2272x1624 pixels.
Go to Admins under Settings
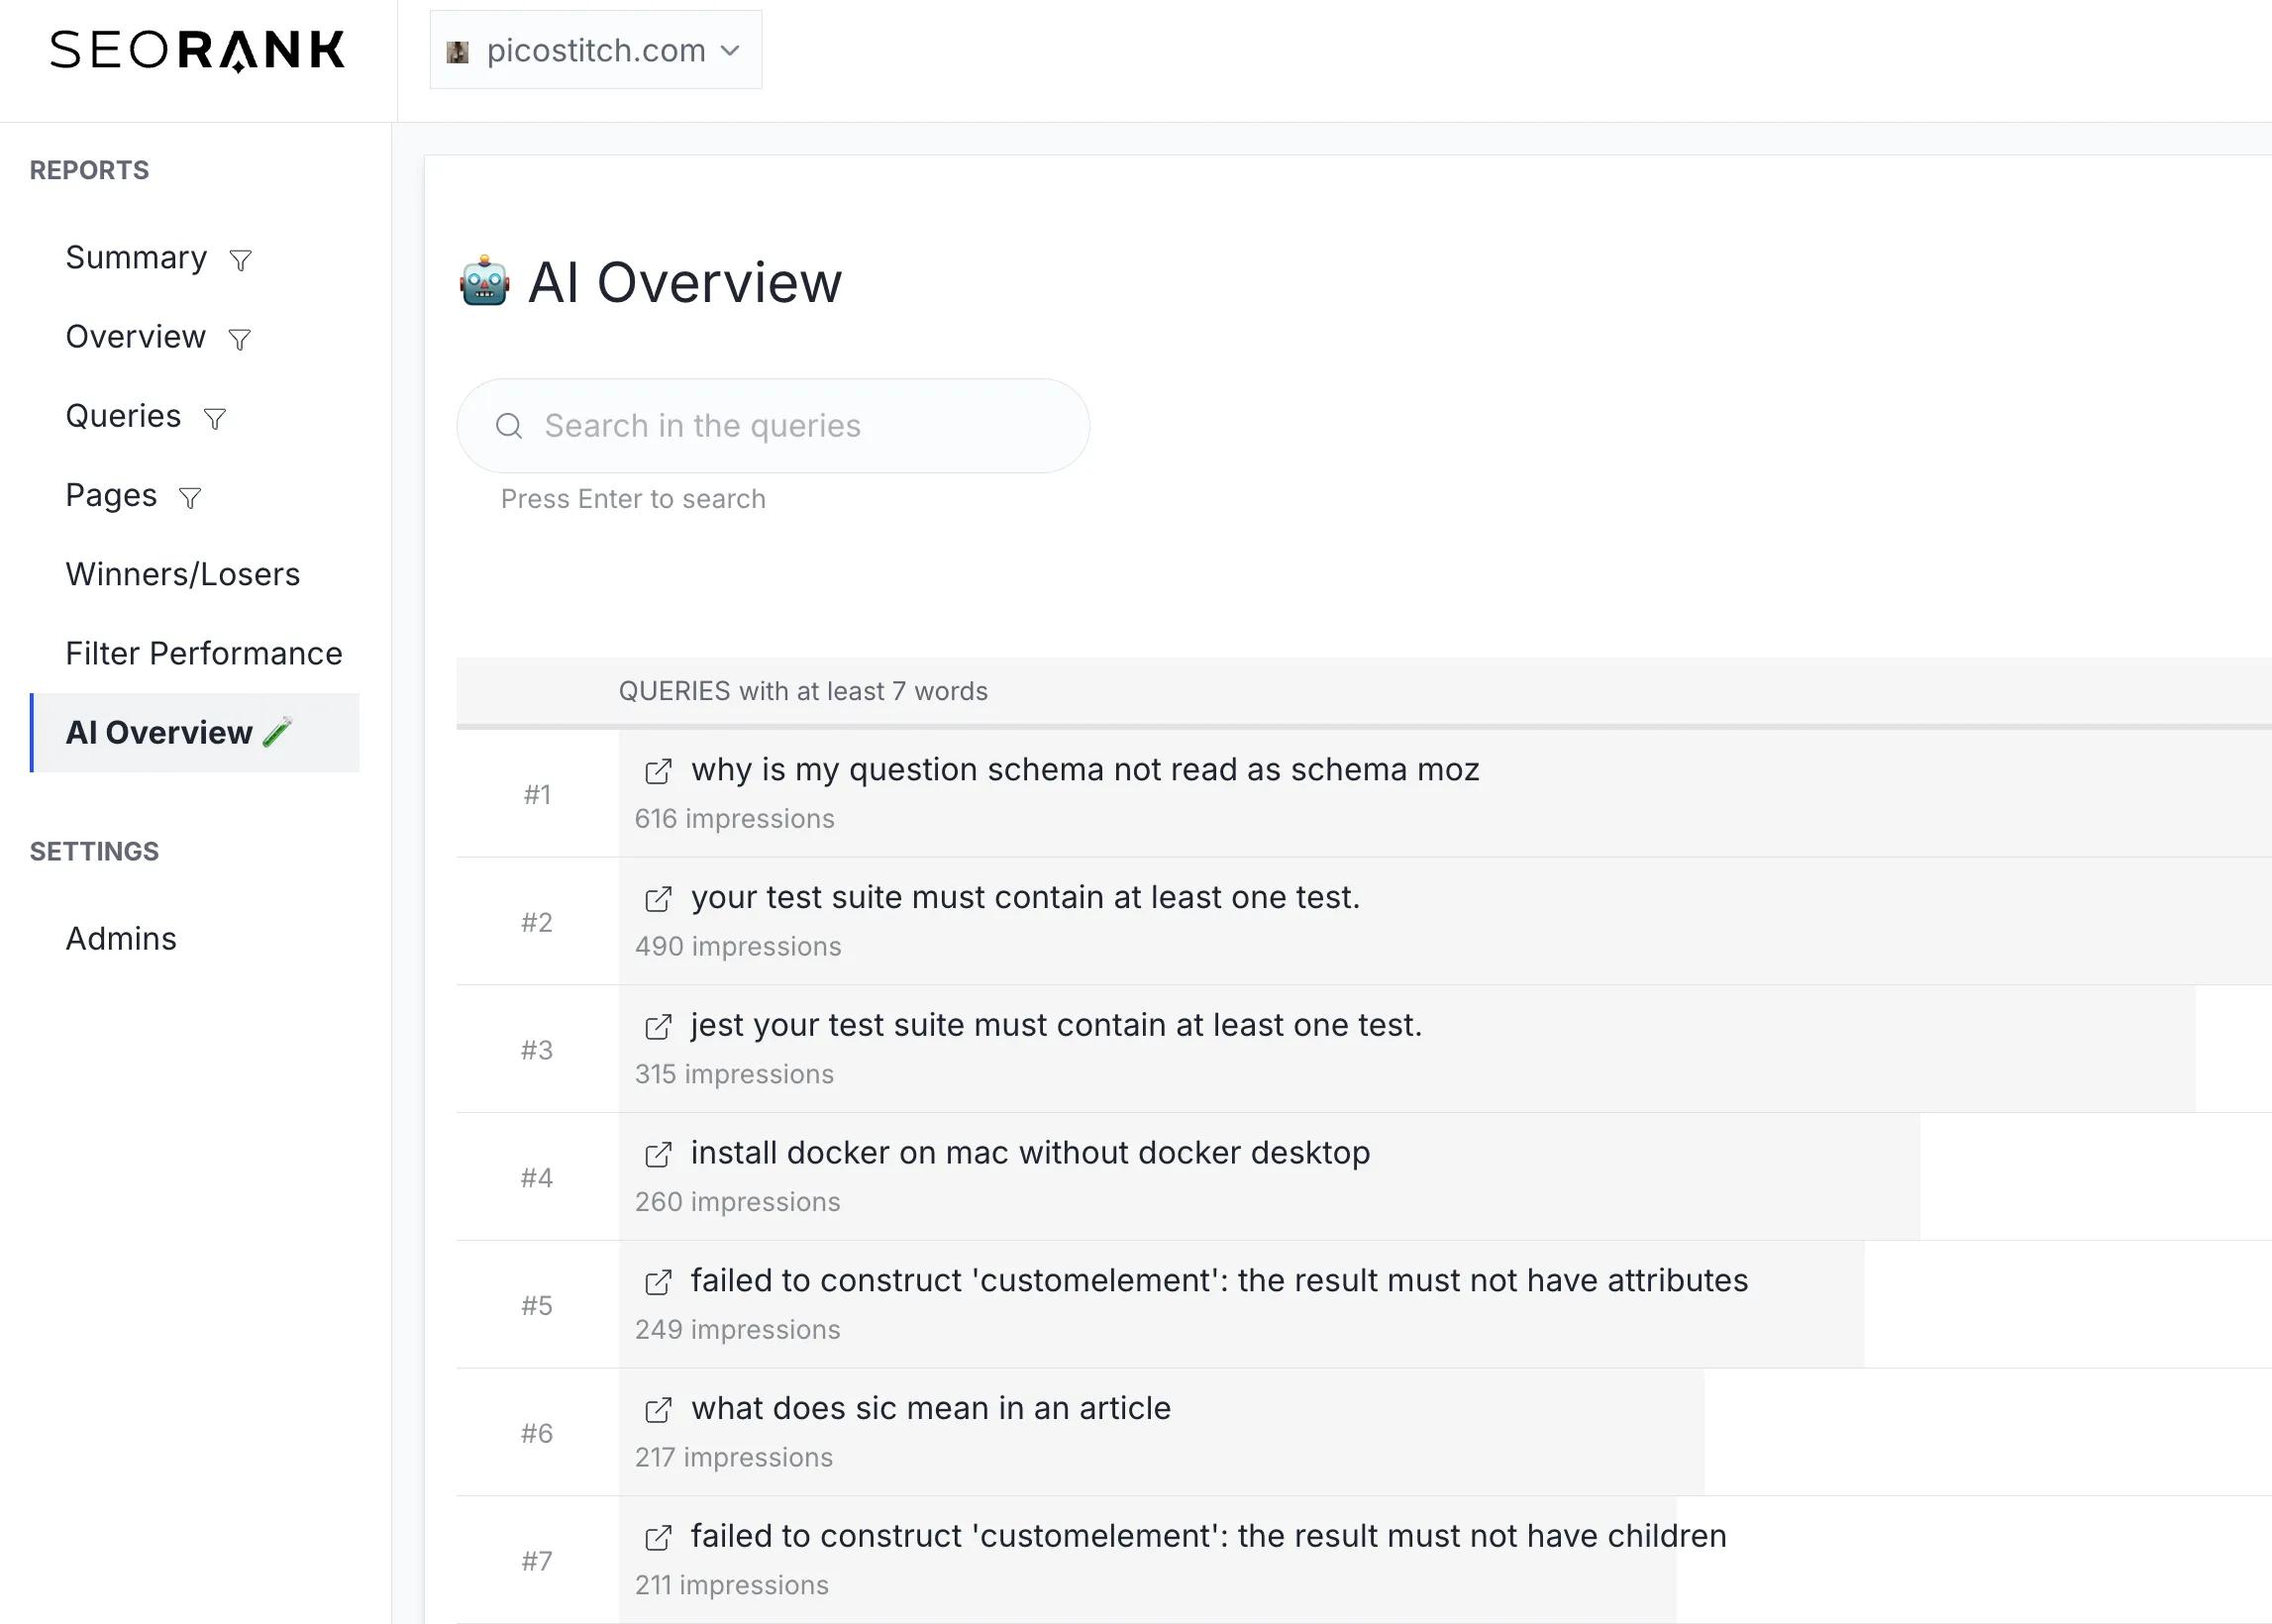point(120,940)
